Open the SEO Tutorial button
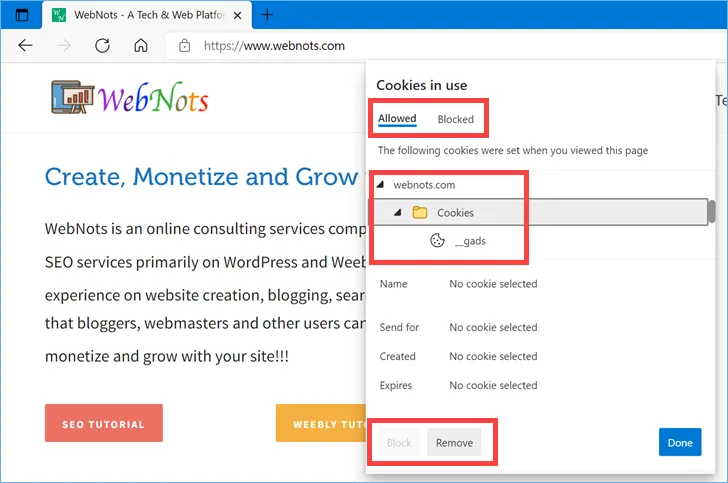This screenshot has width=728, height=483. pyautogui.click(x=104, y=423)
